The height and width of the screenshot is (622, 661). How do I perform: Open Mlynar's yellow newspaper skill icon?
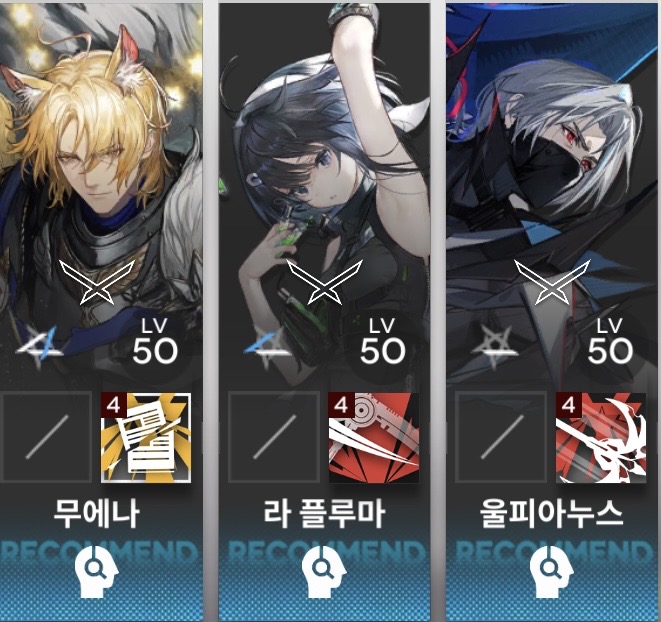pos(146,438)
